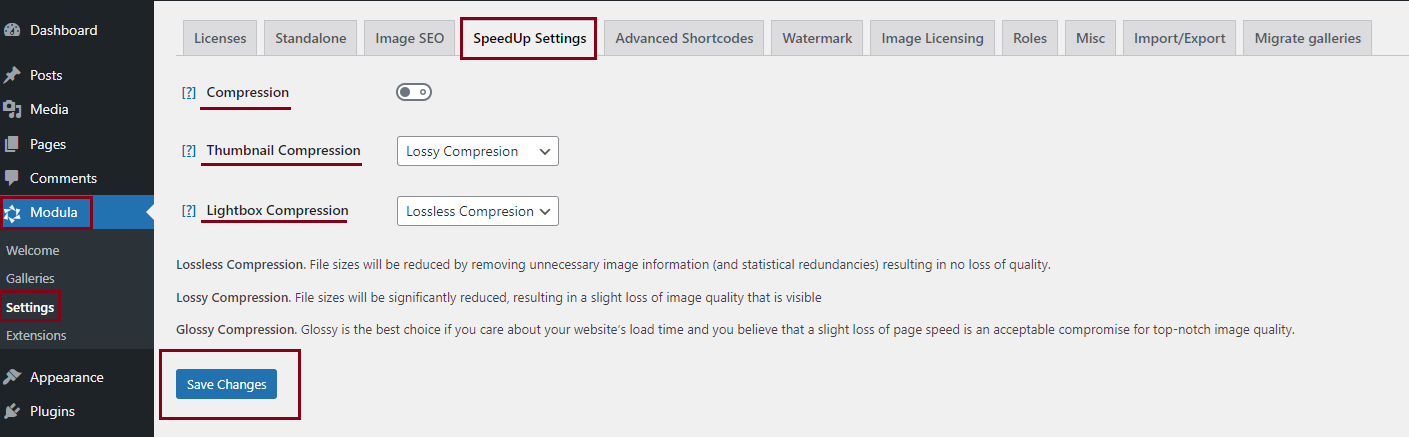Image resolution: width=1409 pixels, height=437 pixels.
Task: Open the Advanced Shortcodes tab
Action: coord(684,38)
